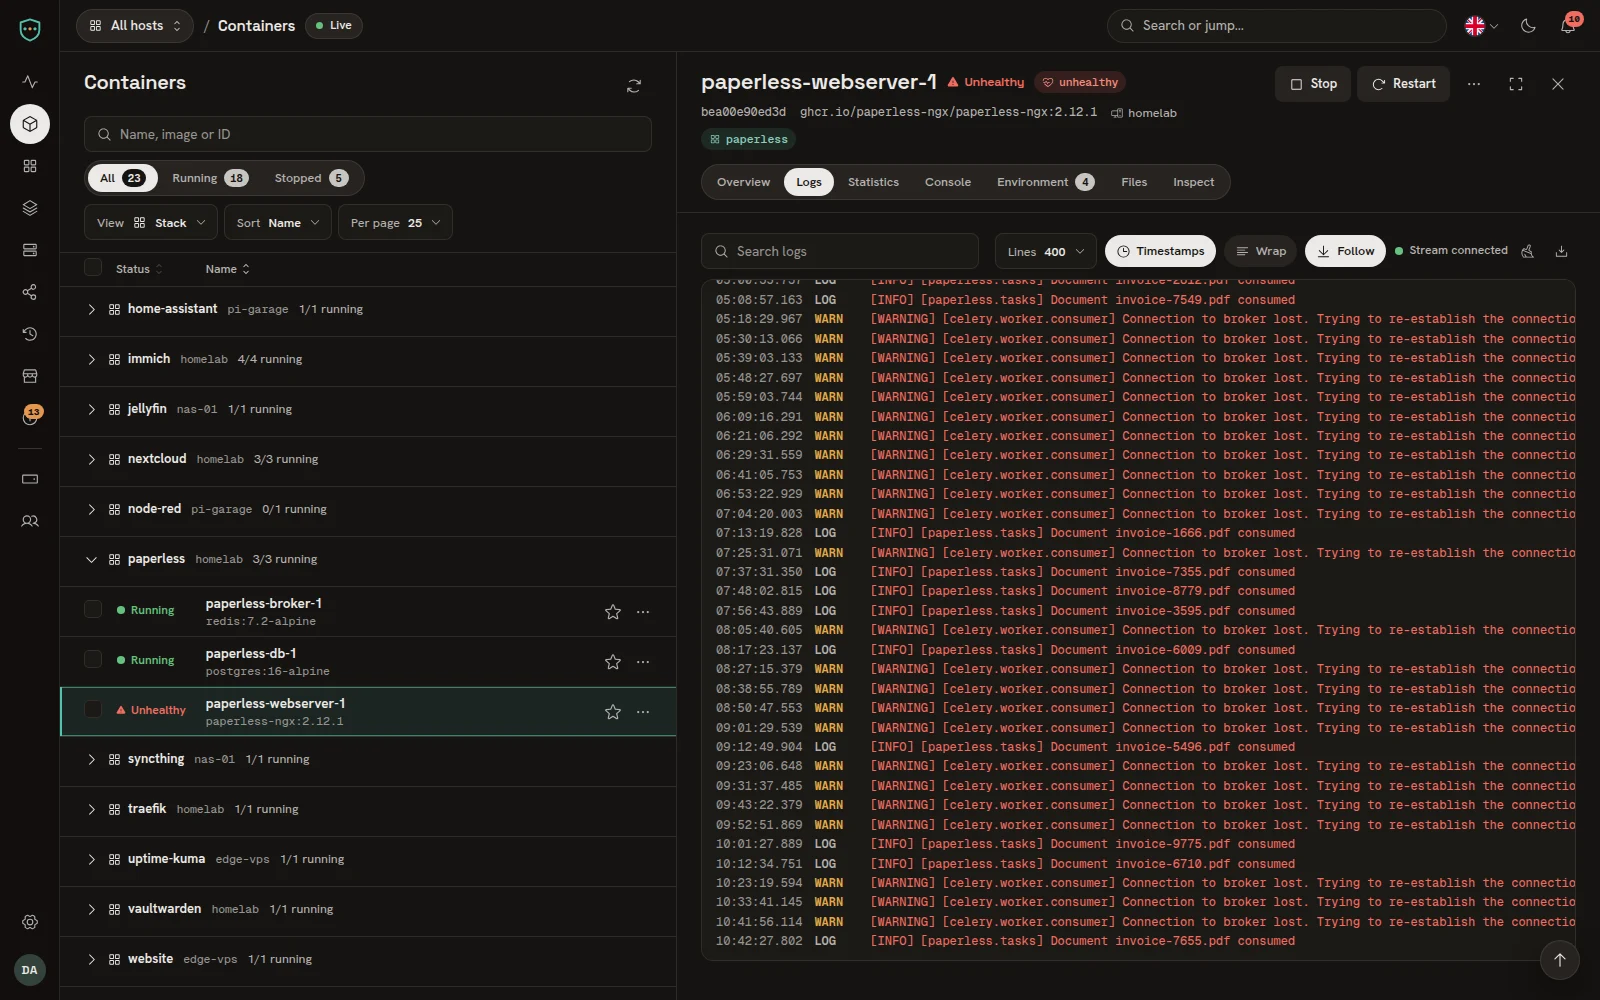Open the history clock sidebar icon

(x=30, y=334)
